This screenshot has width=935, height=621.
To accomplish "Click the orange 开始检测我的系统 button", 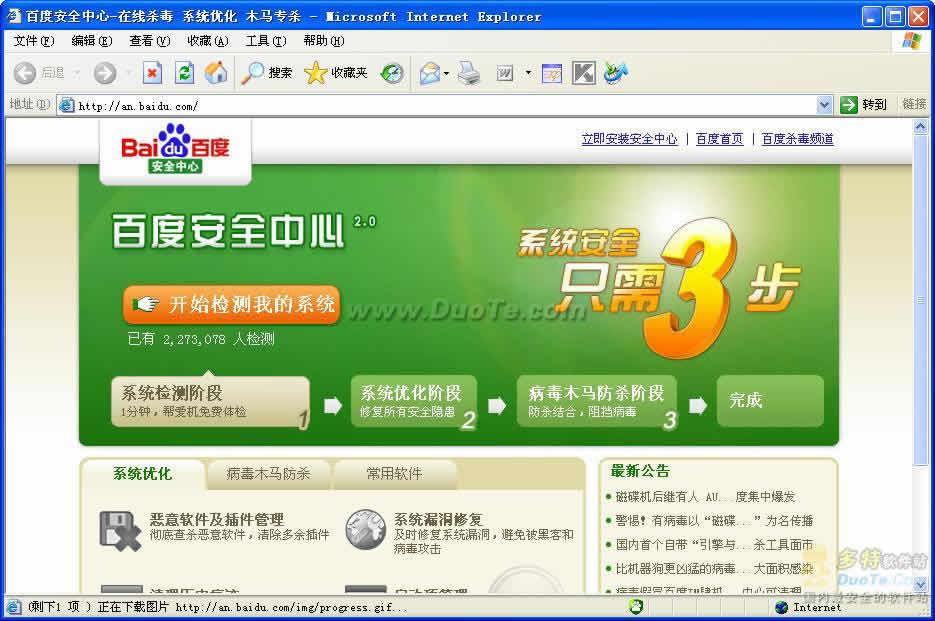I will click(x=231, y=304).
